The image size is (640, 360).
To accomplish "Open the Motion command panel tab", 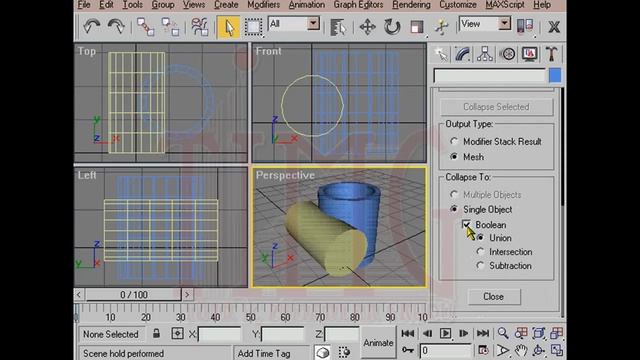I will pyautogui.click(x=507, y=54).
